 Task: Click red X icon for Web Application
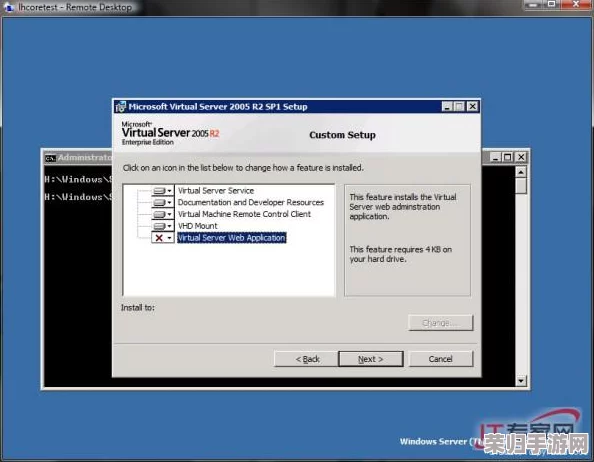pyautogui.click(x=159, y=238)
